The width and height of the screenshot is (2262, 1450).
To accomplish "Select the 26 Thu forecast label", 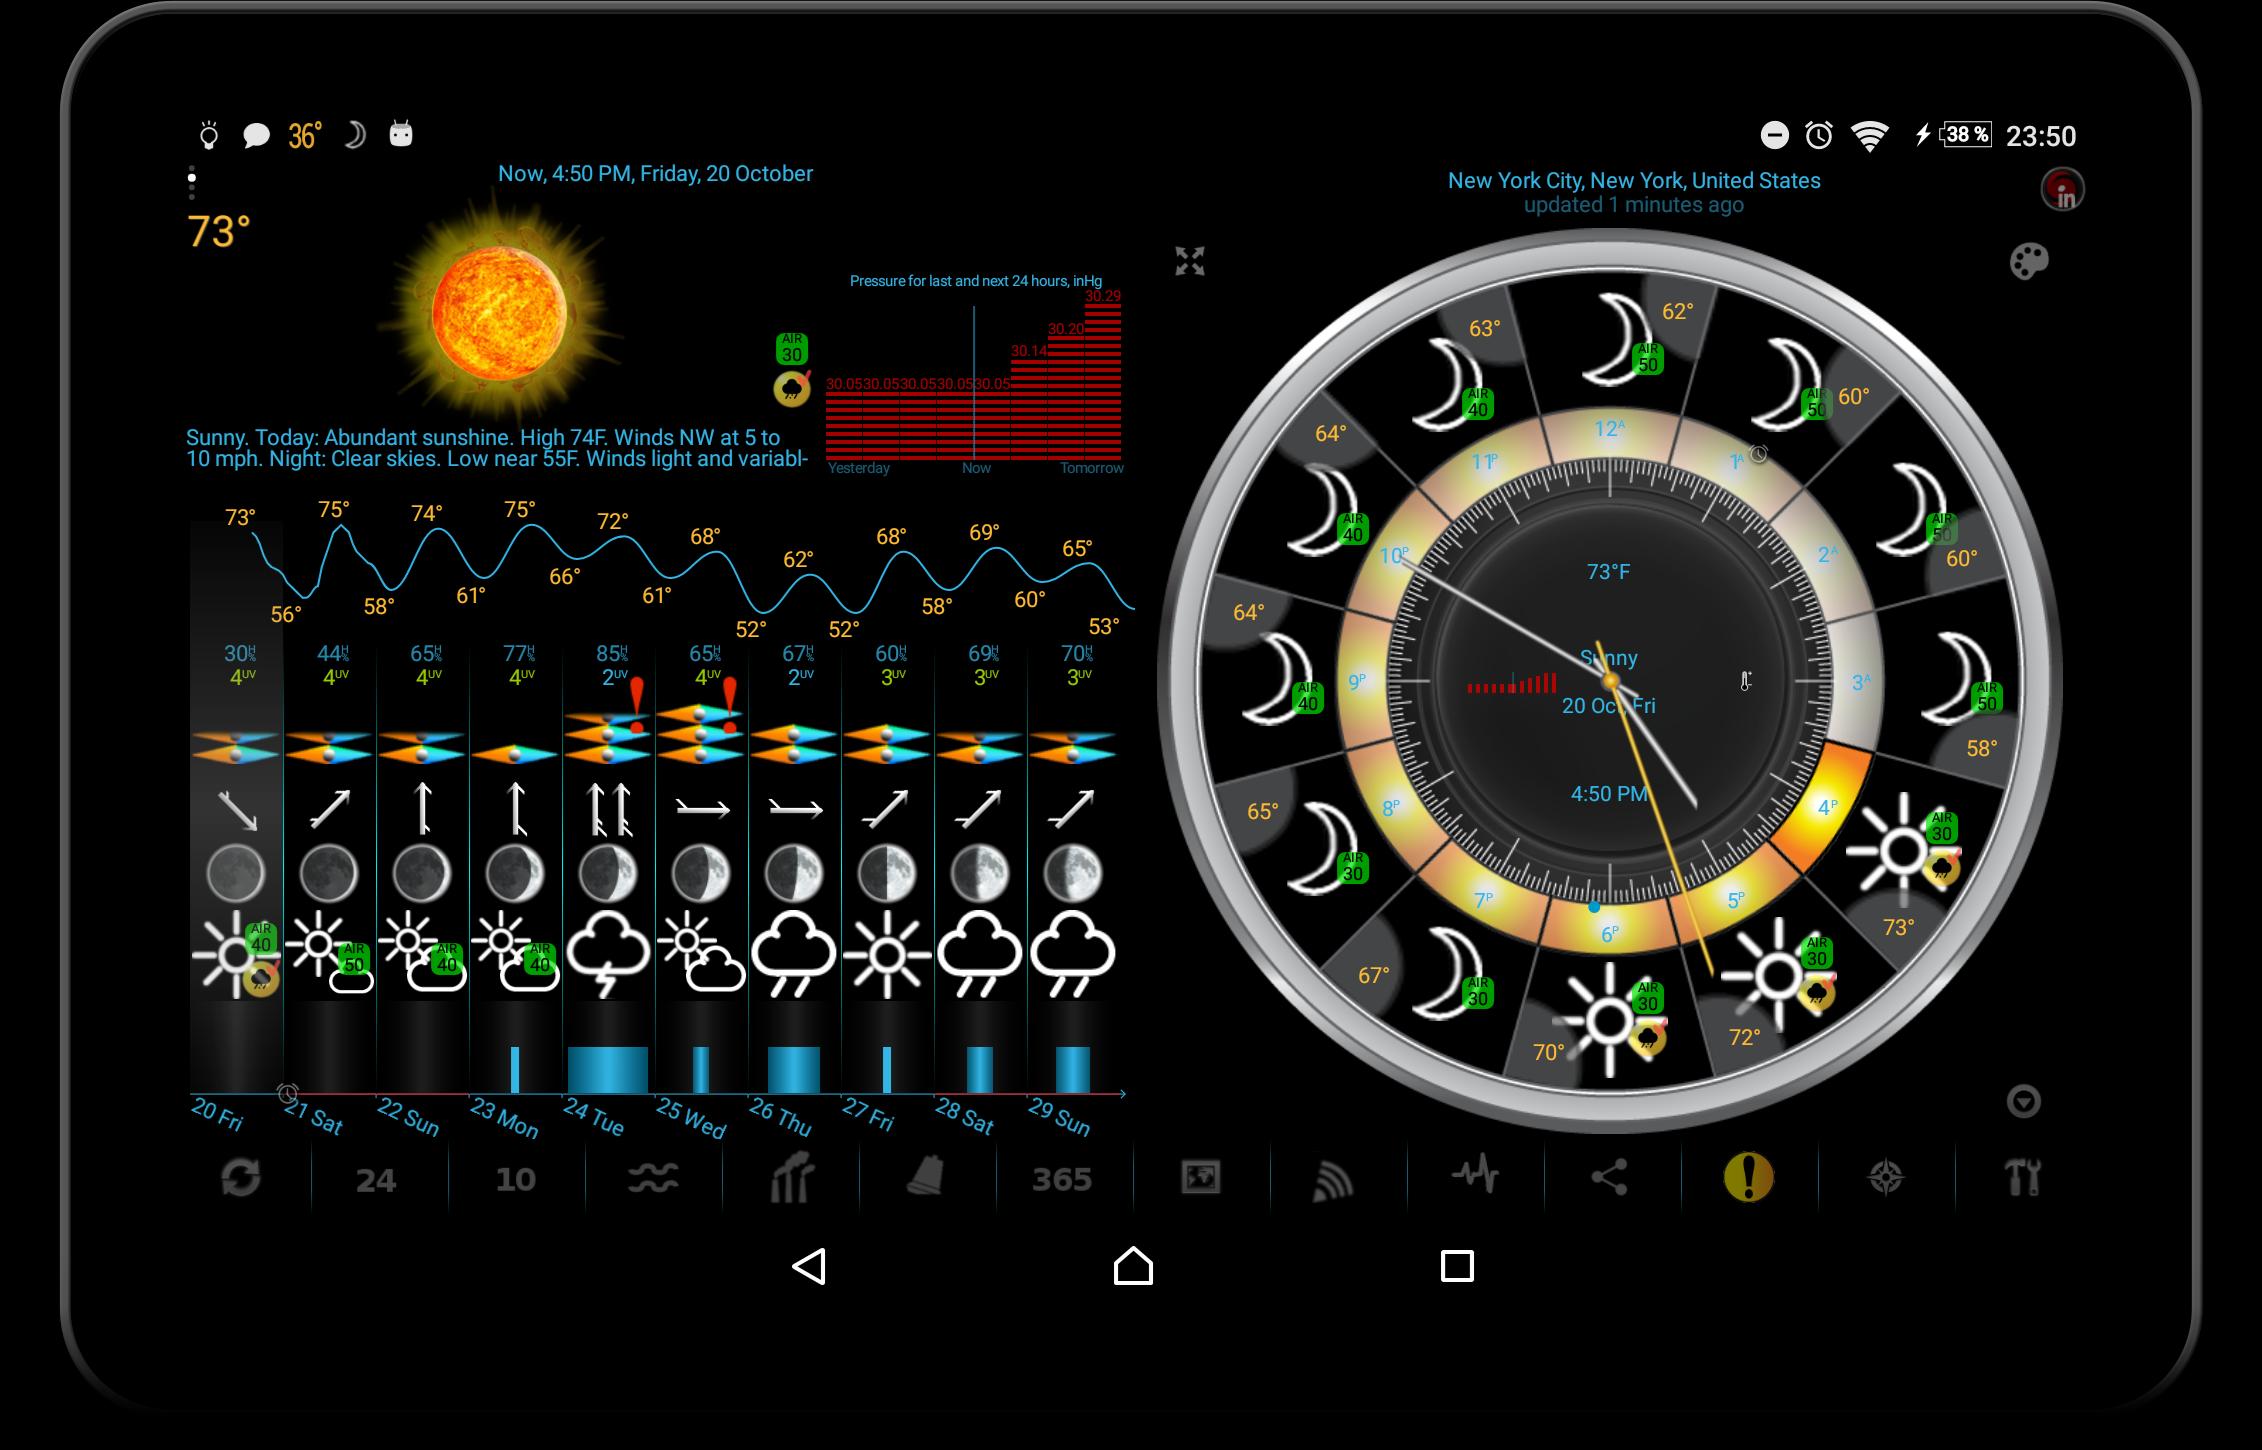I will pos(780,1117).
